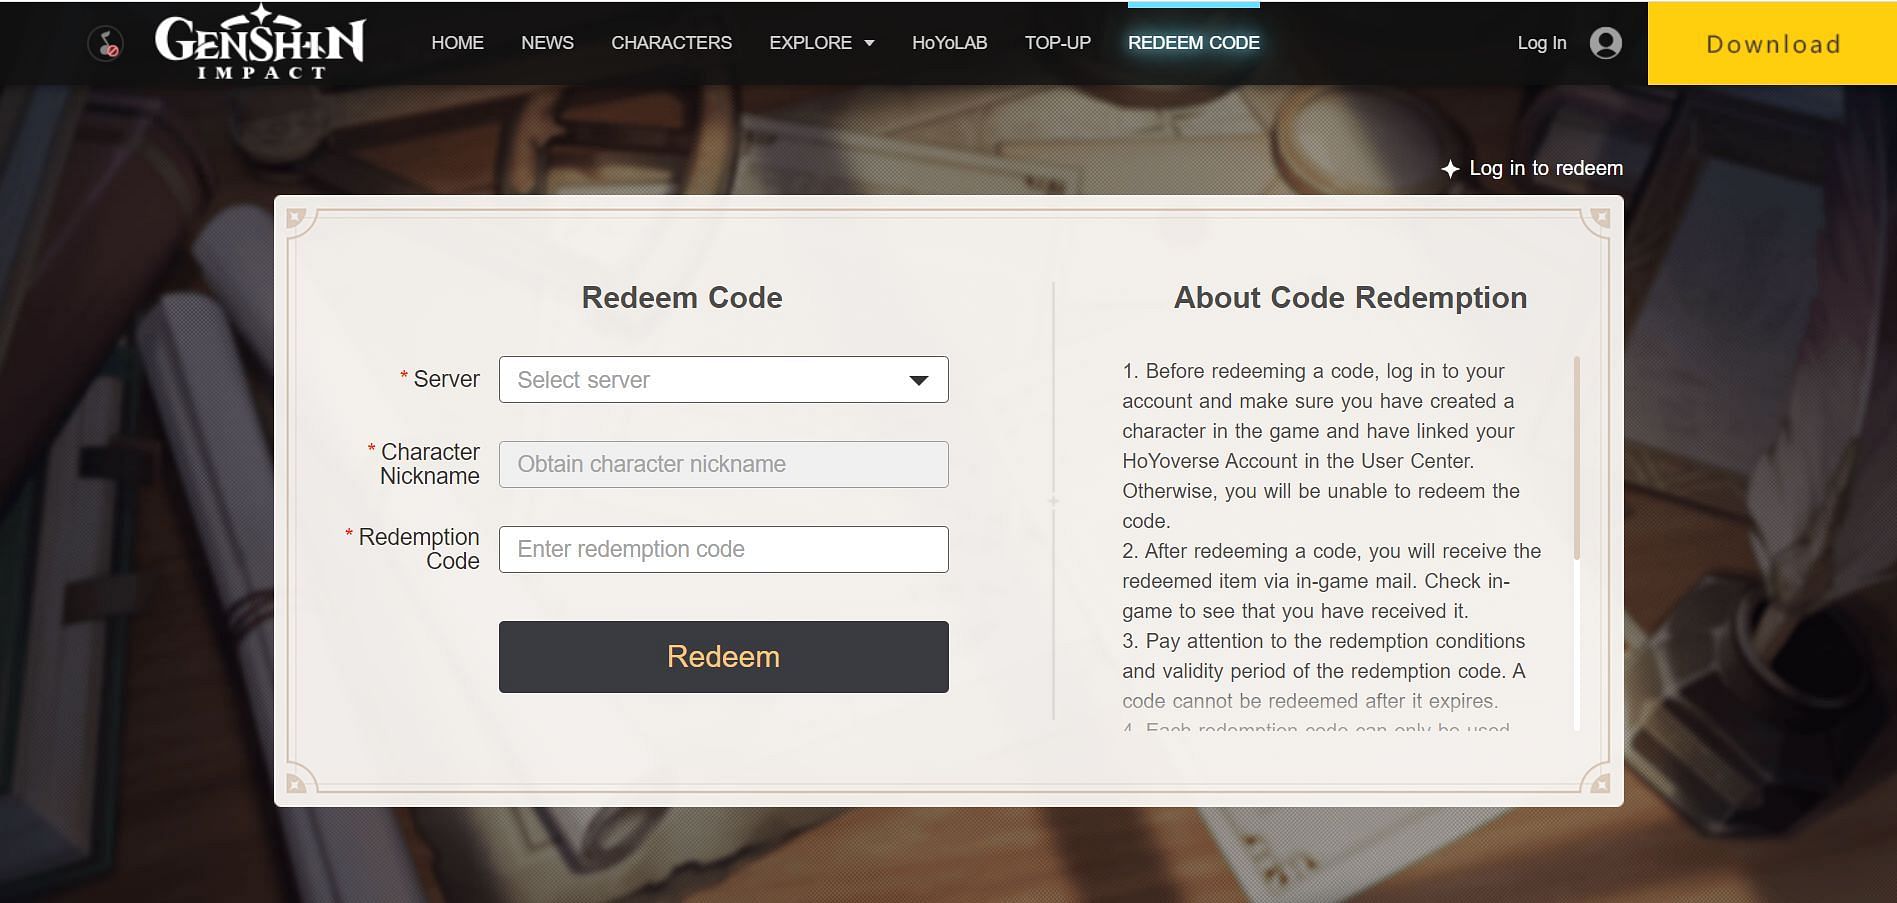Click the About Code Redemption scrollbar
This screenshot has width=1897, height=903.
pos(1577,457)
